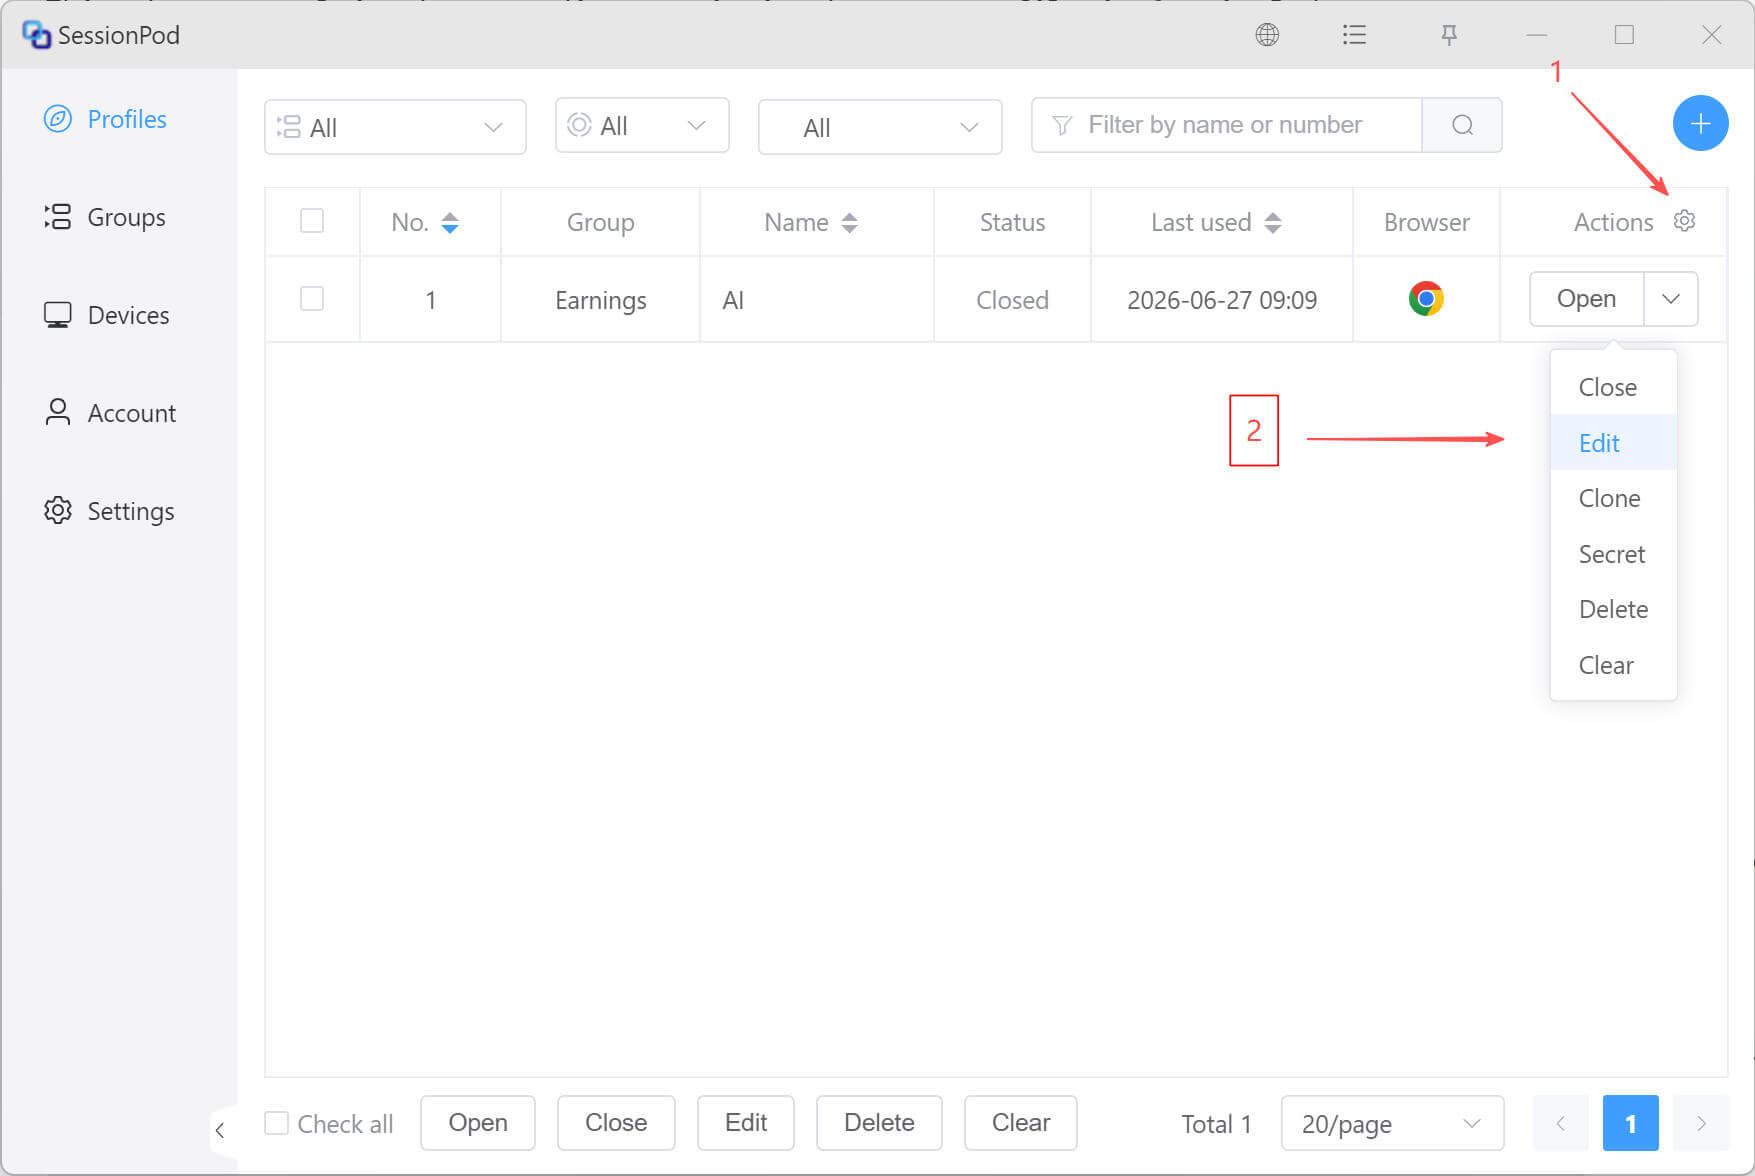Screen dimensions: 1755x1176
Task: Select page 1 in pagination
Action: pos(1630,1123)
